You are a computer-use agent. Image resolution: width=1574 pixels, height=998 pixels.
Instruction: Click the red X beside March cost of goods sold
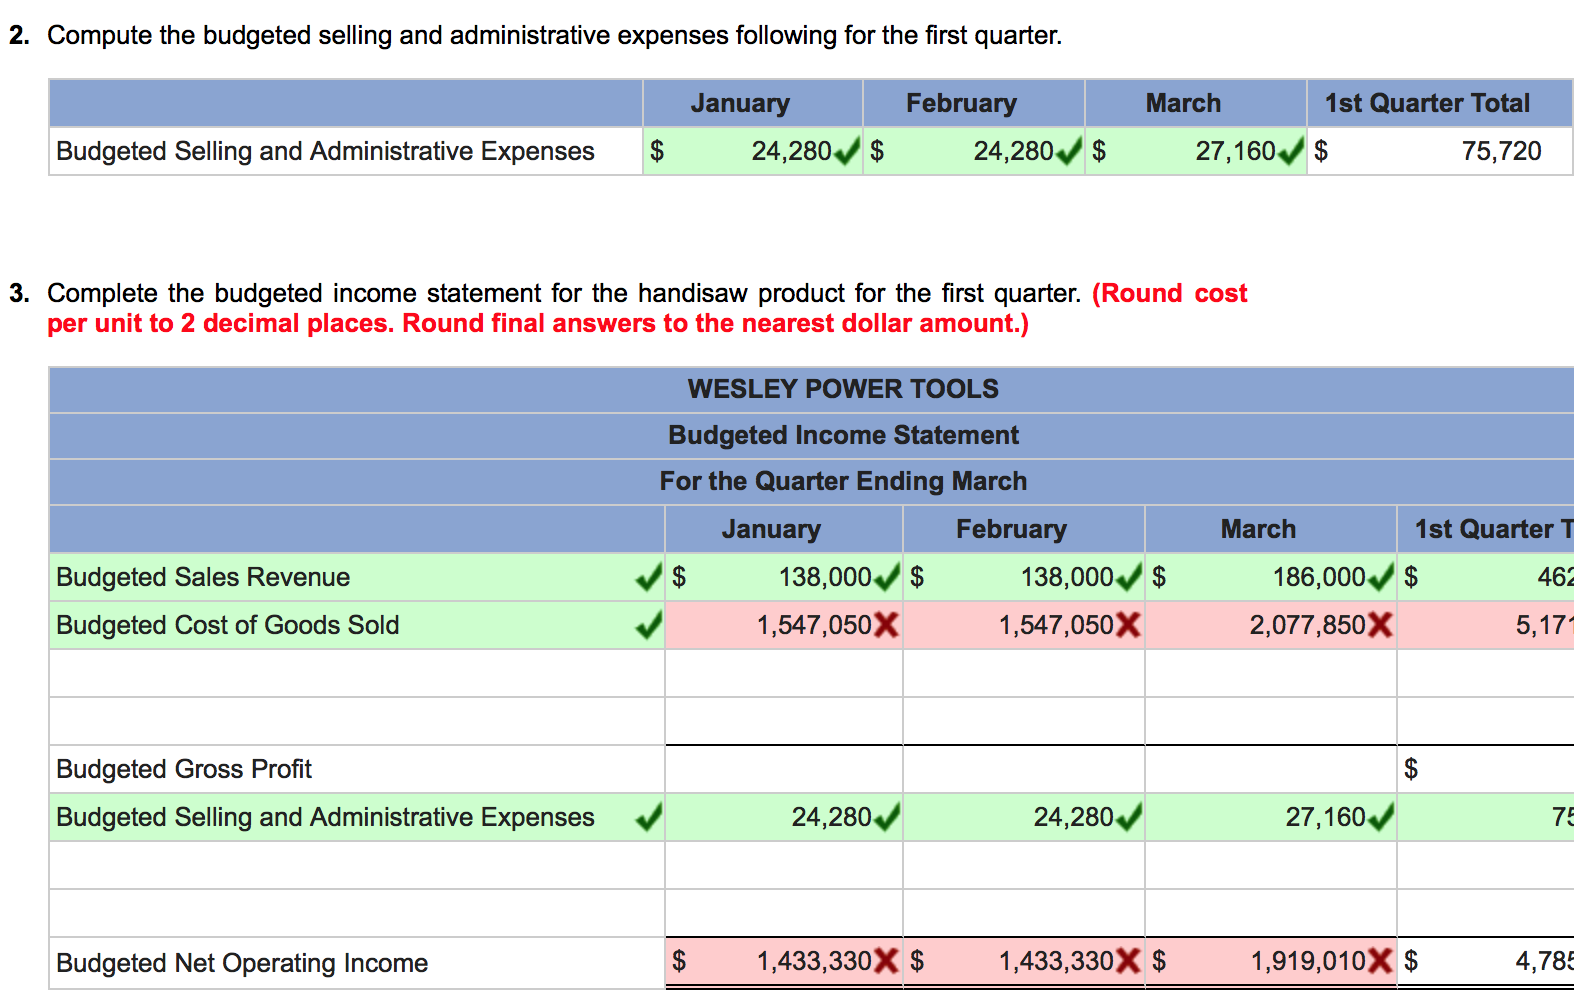click(x=1380, y=625)
